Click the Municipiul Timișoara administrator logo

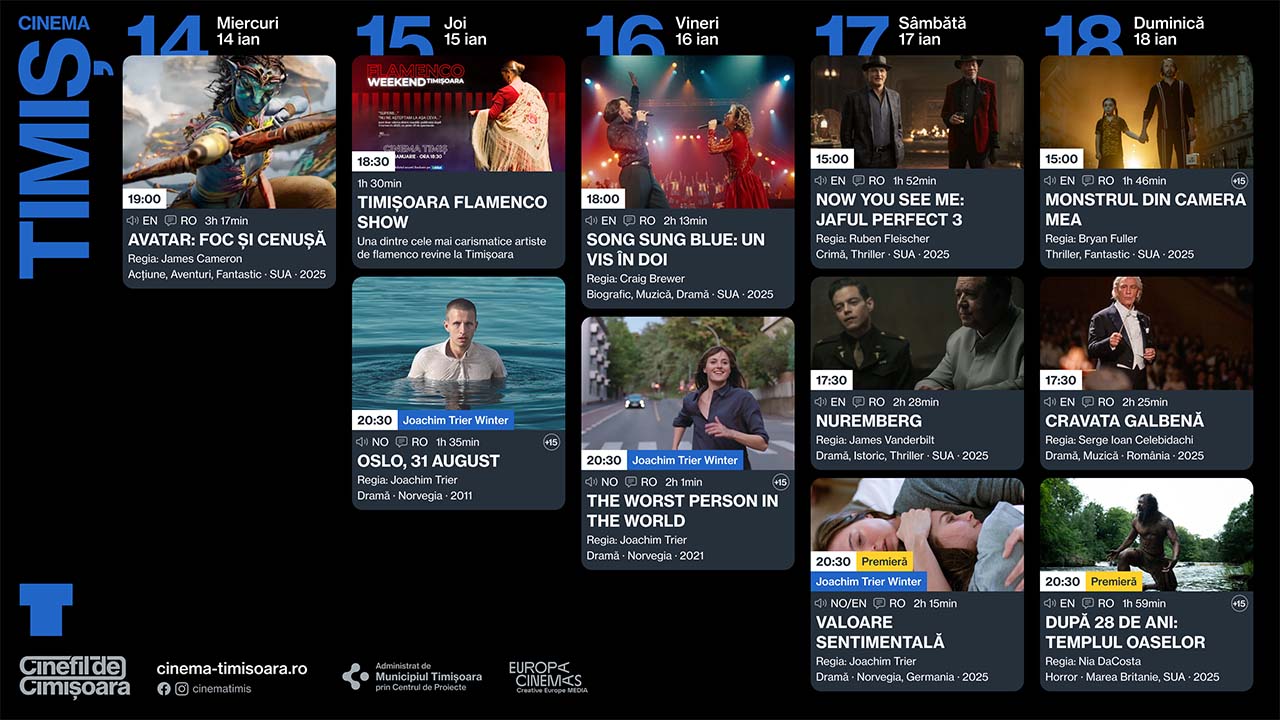coord(412,677)
